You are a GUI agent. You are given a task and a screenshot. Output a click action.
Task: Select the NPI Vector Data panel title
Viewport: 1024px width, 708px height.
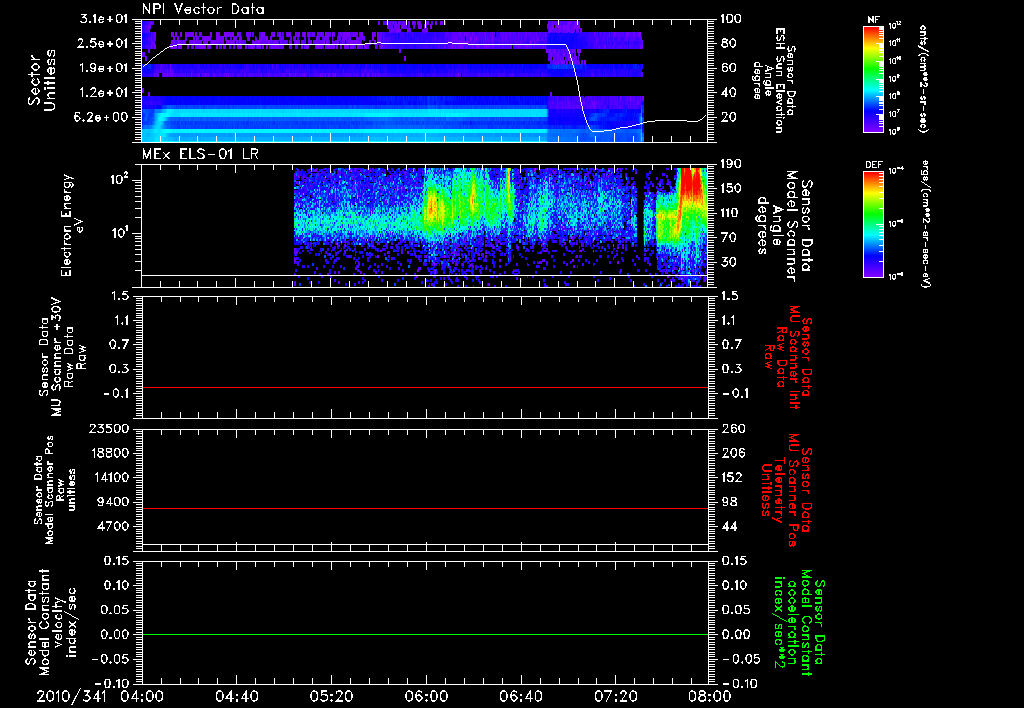click(x=203, y=9)
